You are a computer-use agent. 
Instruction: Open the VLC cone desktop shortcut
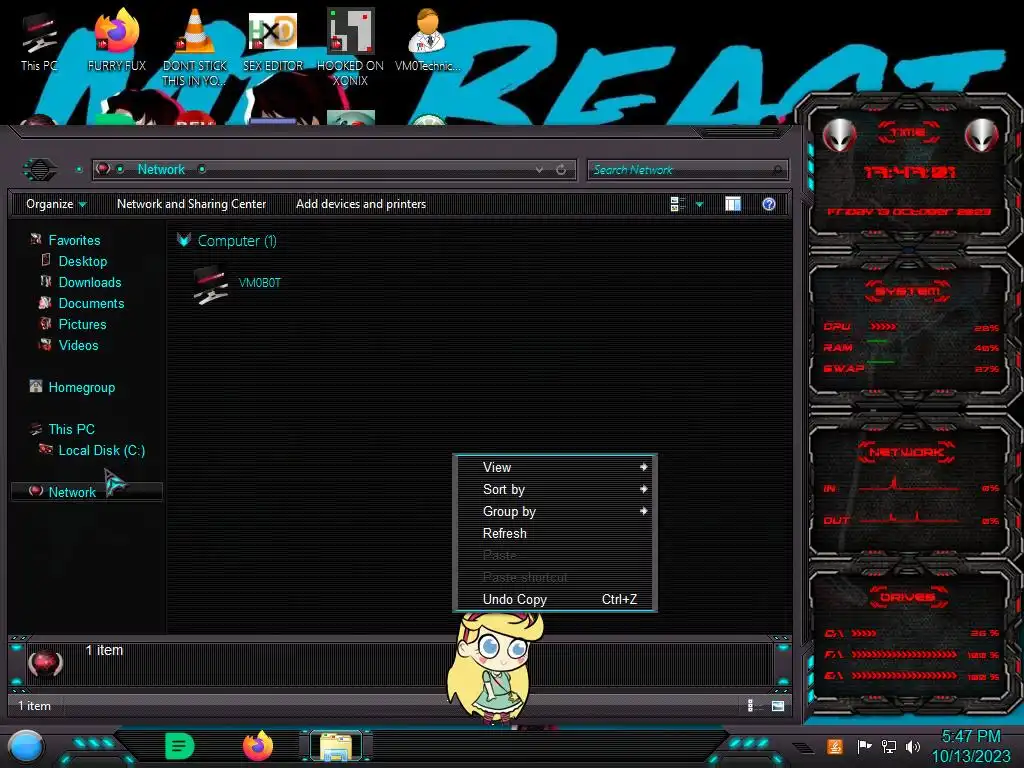coord(195,48)
